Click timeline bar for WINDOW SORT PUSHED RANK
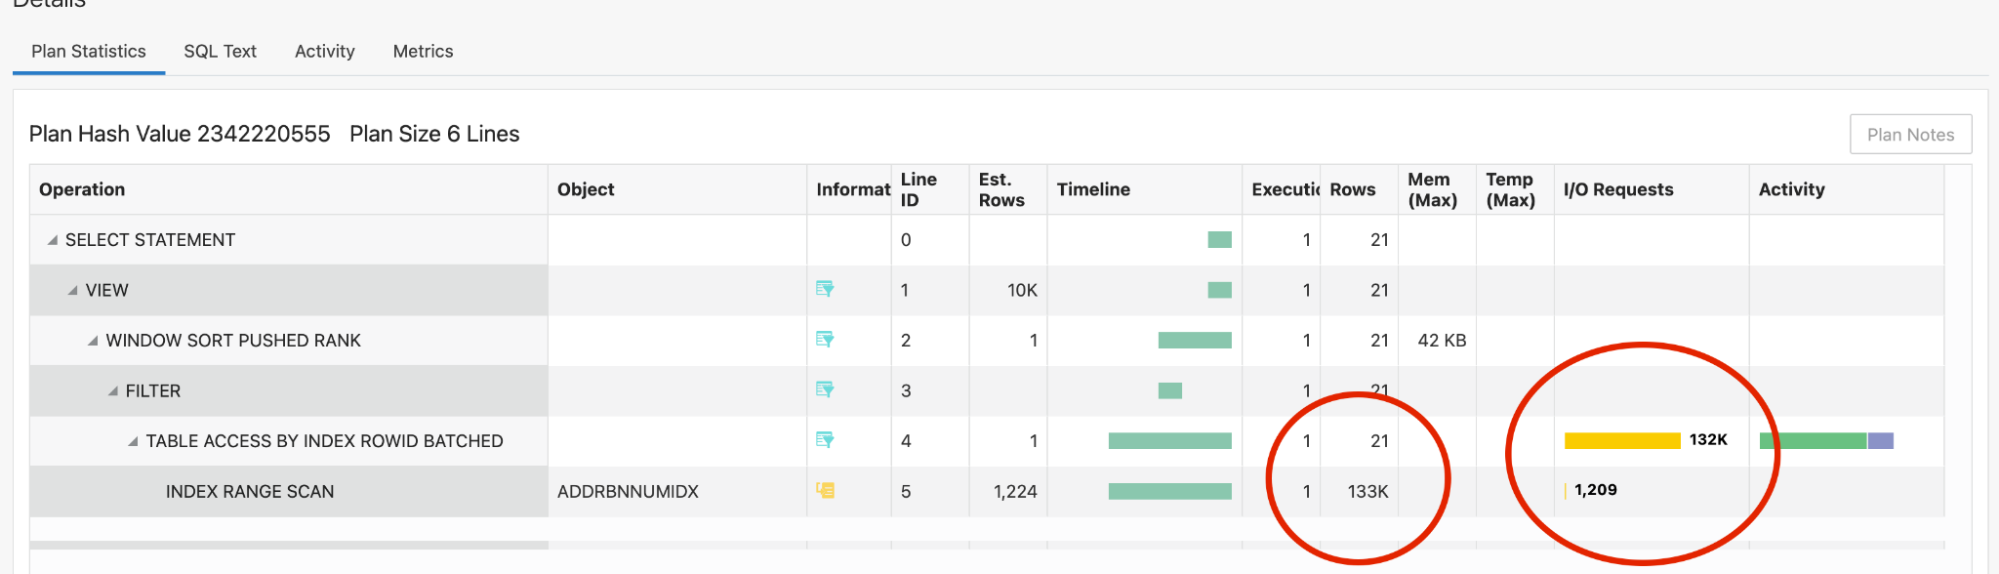The width and height of the screenshot is (1999, 574). coord(1195,340)
